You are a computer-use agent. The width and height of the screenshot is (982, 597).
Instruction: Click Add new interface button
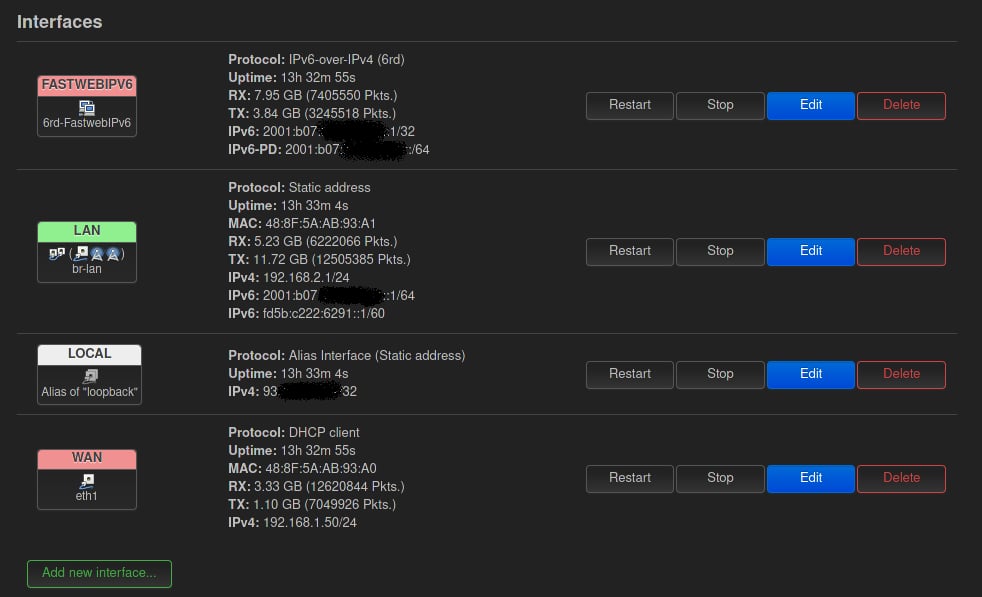pos(99,573)
